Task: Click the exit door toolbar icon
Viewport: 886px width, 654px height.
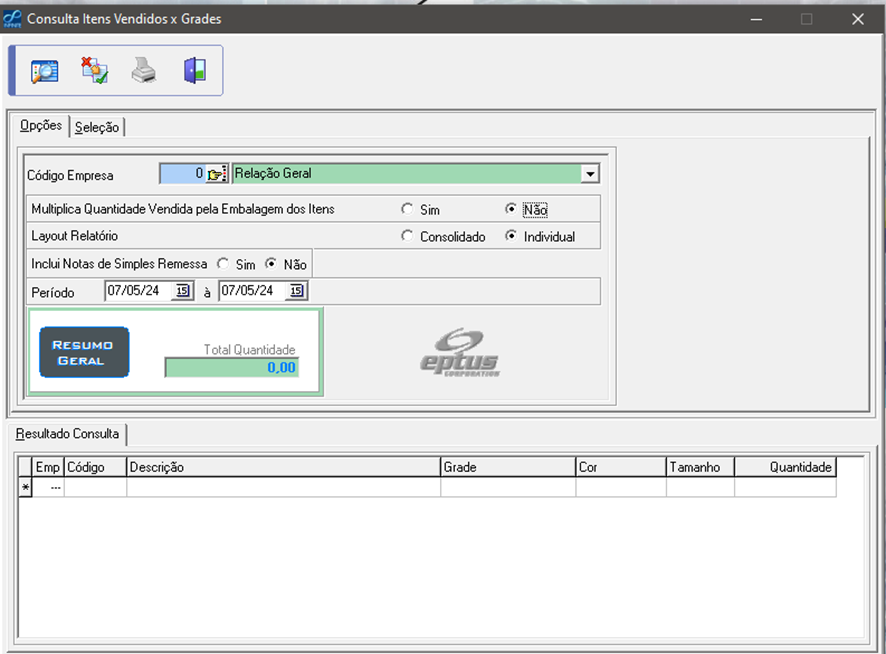Action: (194, 71)
